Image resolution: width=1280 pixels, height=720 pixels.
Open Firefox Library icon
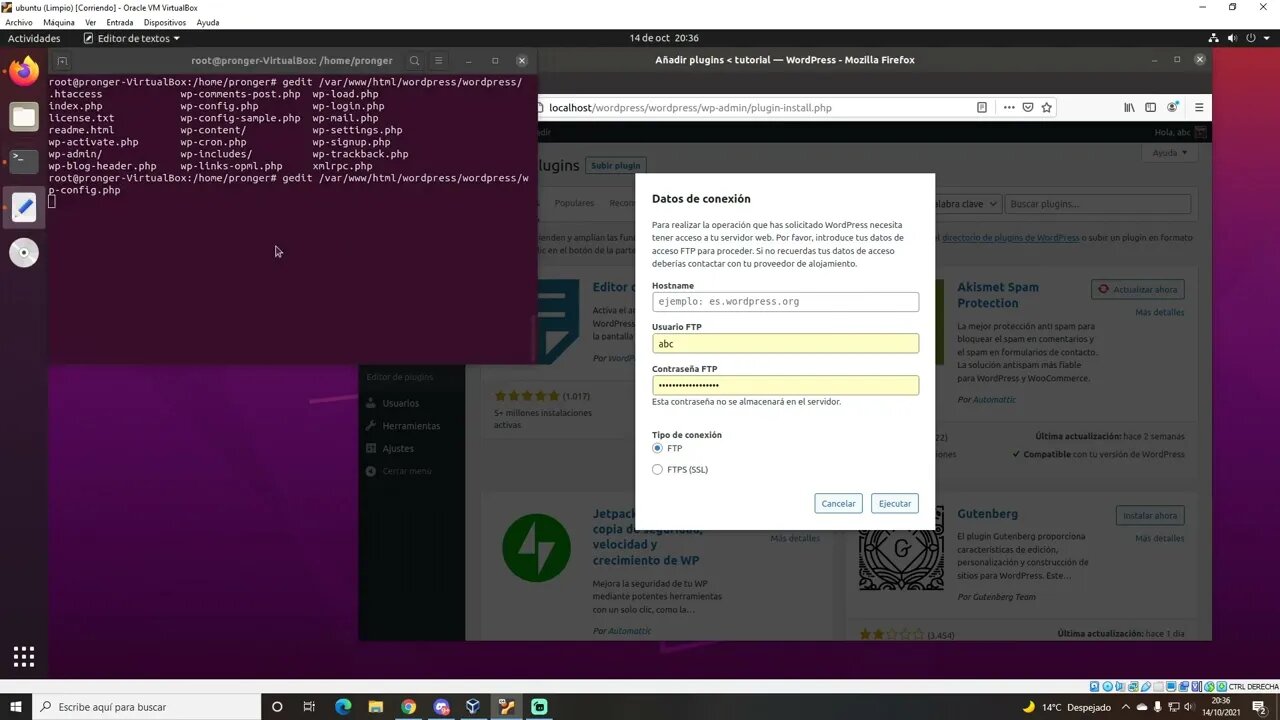coord(1129,107)
